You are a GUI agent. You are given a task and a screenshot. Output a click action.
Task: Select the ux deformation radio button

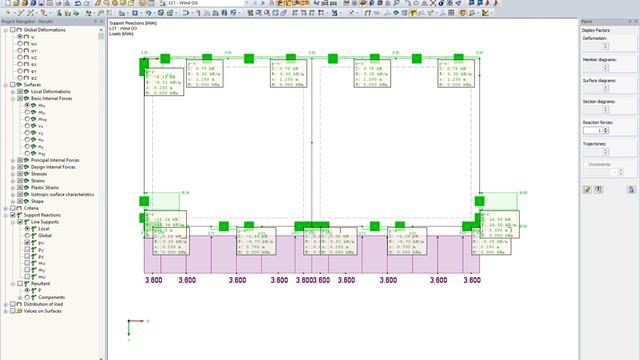pyautogui.click(x=20, y=43)
